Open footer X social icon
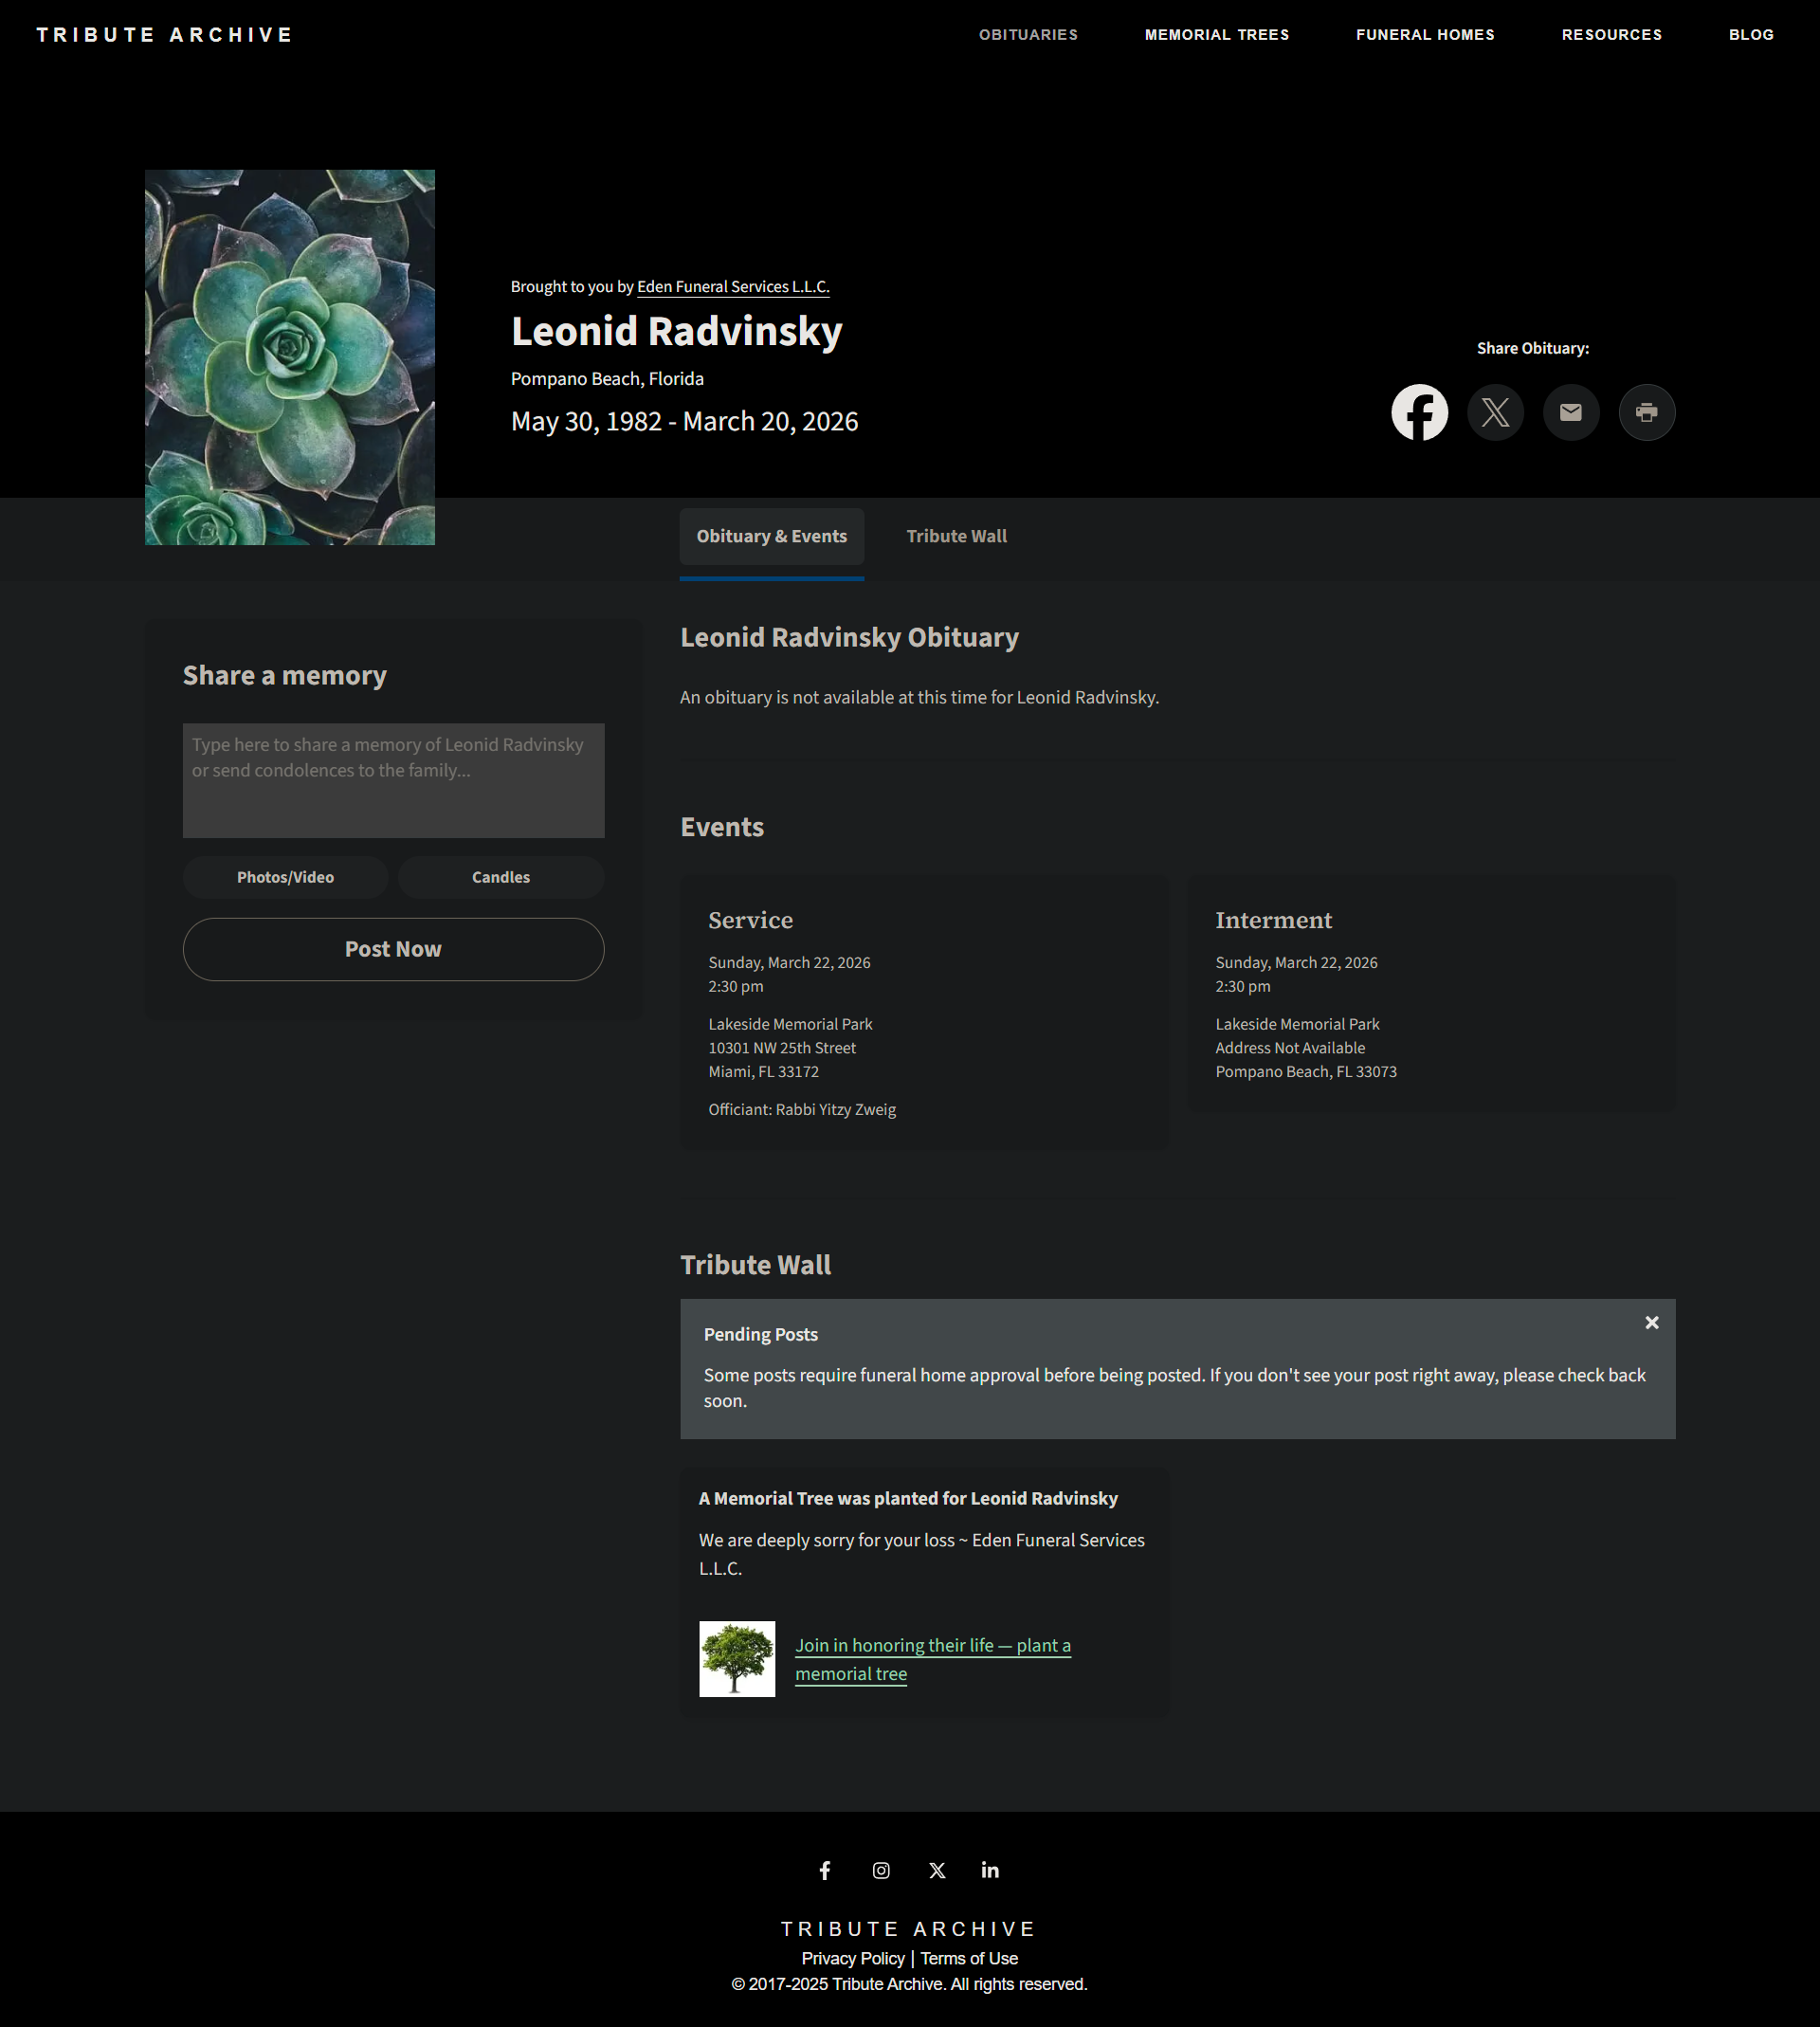The width and height of the screenshot is (1820, 2027). [937, 1870]
